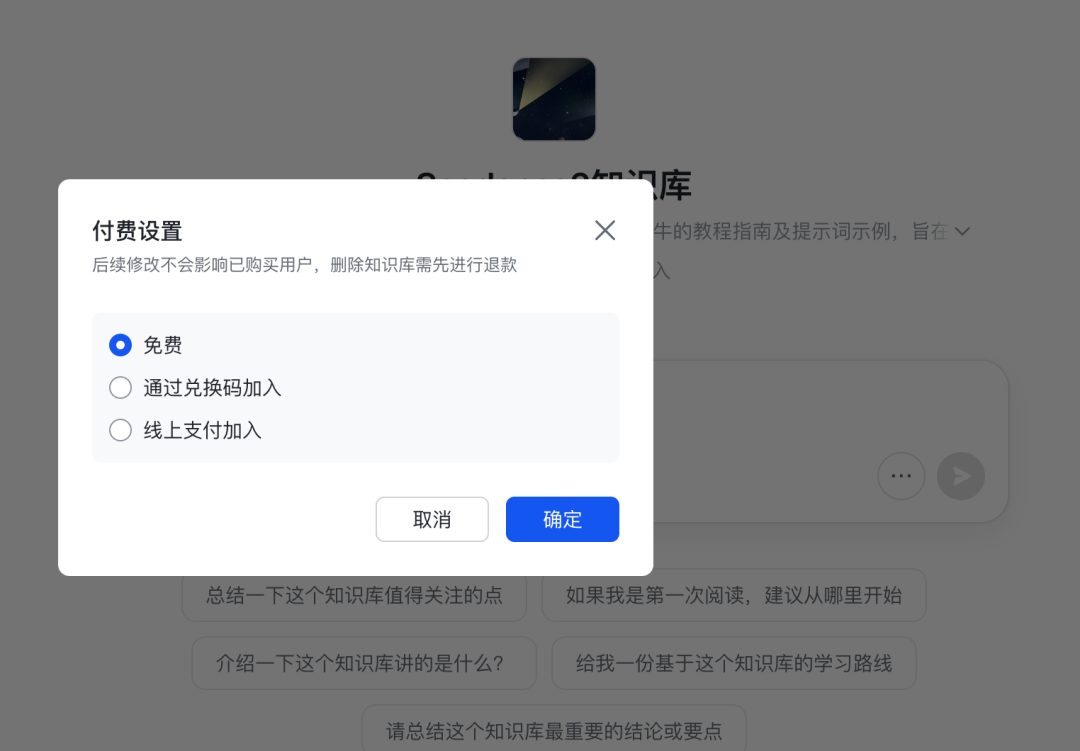
Task: Pick prompt 给我一份基于这个知识库的学习路线
Action: coord(734,663)
